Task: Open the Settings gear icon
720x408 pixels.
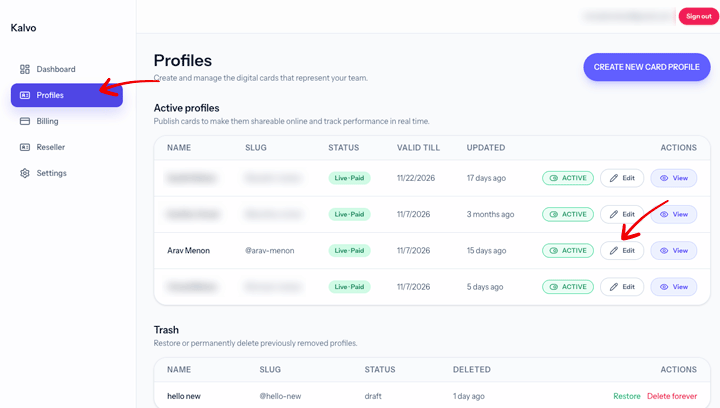Action: click(25, 173)
